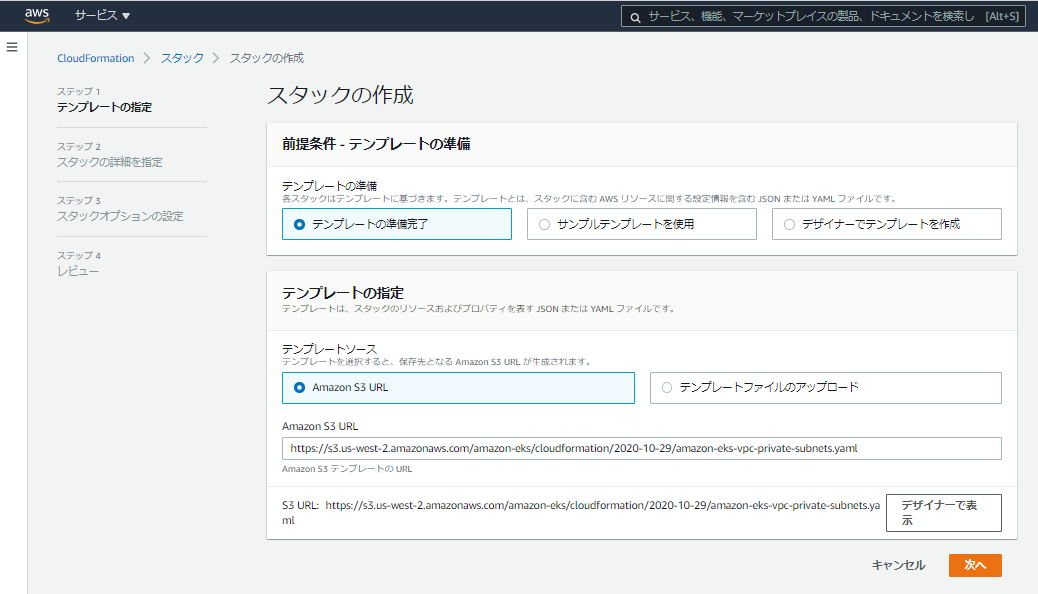Select テンプレートファイルのアップロード radio option
The width and height of the screenshot is (1038, 594).
pos(826,388)
